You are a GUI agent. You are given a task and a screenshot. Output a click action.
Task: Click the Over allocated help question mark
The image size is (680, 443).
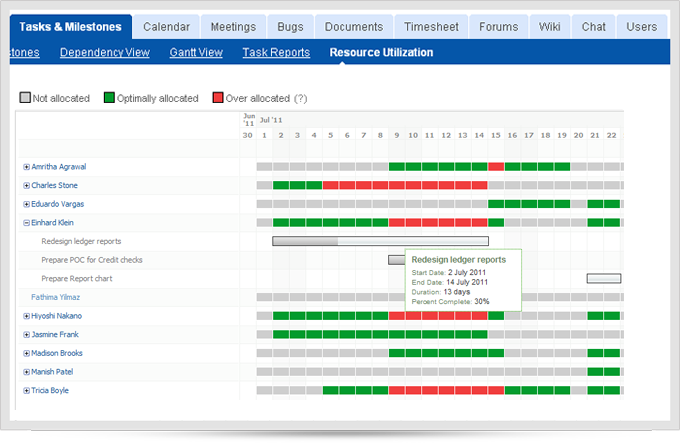(x=300, y=98)
